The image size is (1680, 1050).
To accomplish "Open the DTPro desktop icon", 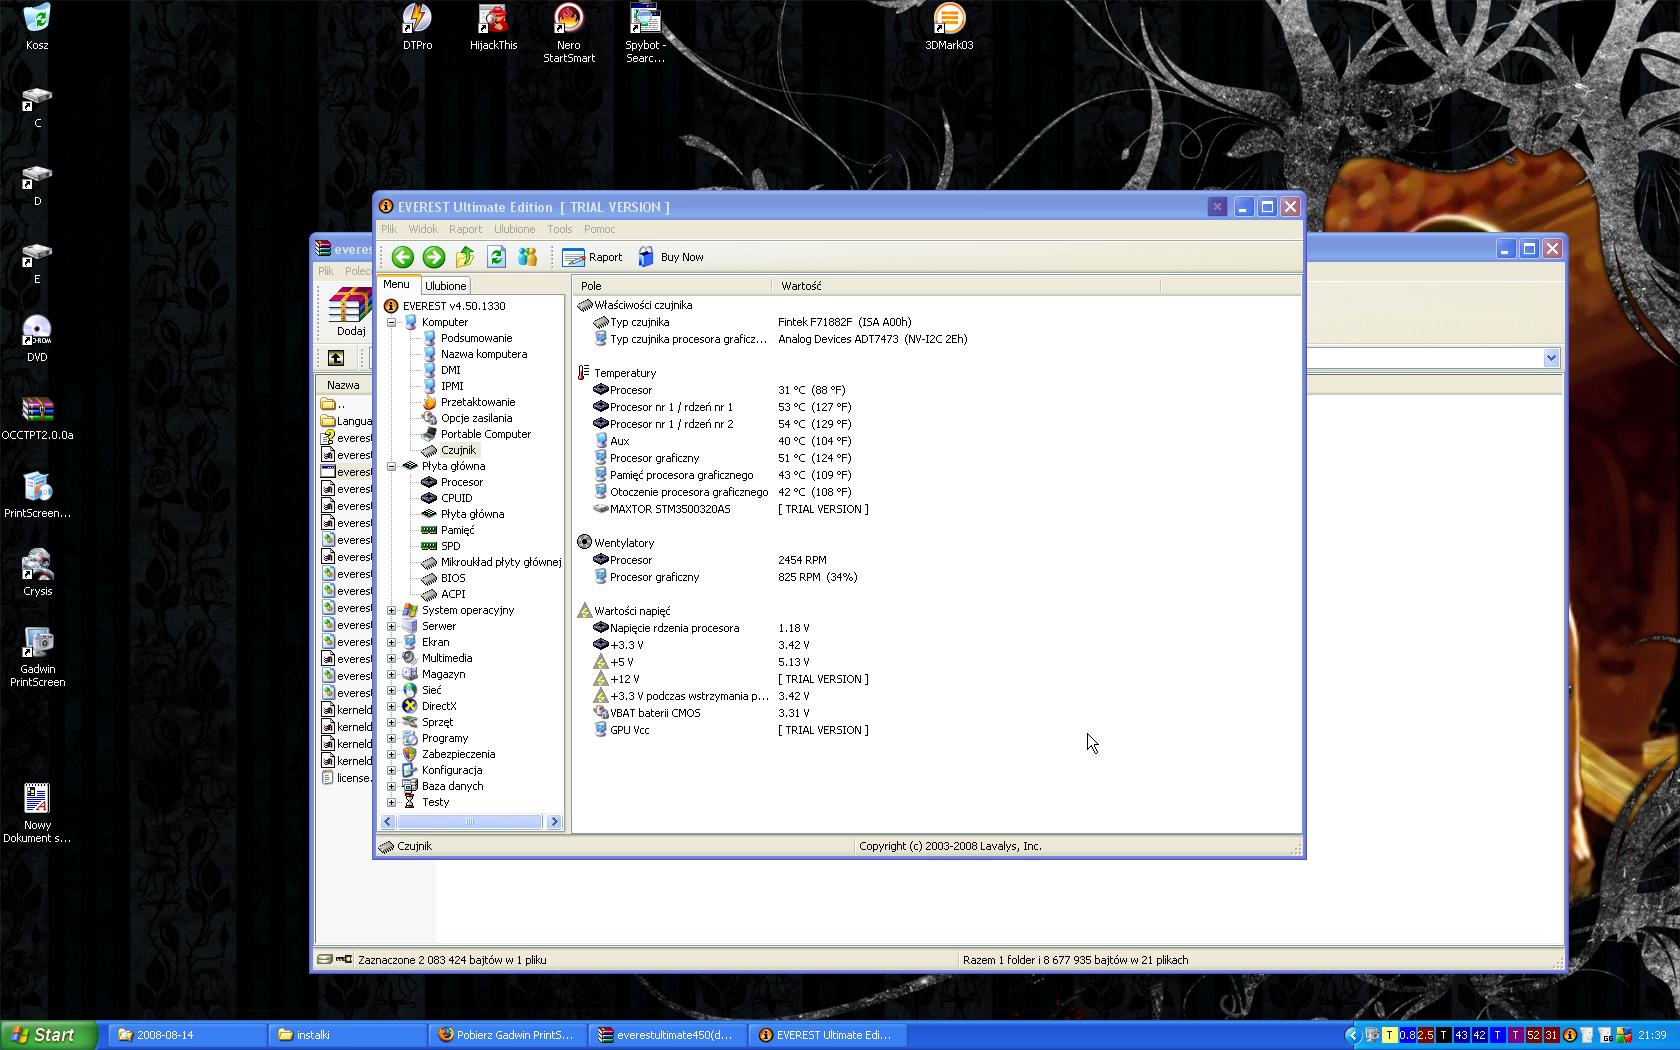I will [417, 27].
